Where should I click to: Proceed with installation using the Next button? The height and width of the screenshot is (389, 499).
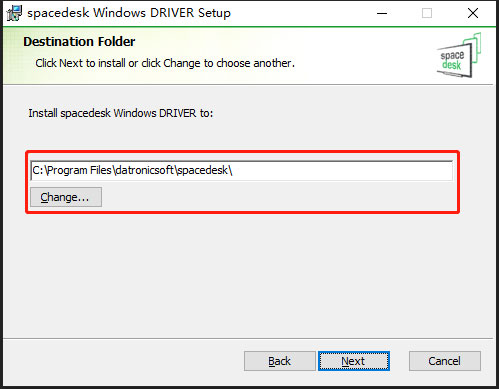click(x=354, y=361)
